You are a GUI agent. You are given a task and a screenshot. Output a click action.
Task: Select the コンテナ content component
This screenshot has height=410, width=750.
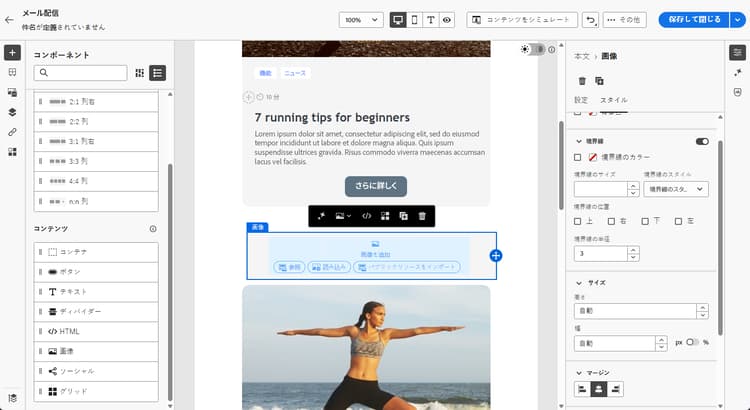pos(96,252)
